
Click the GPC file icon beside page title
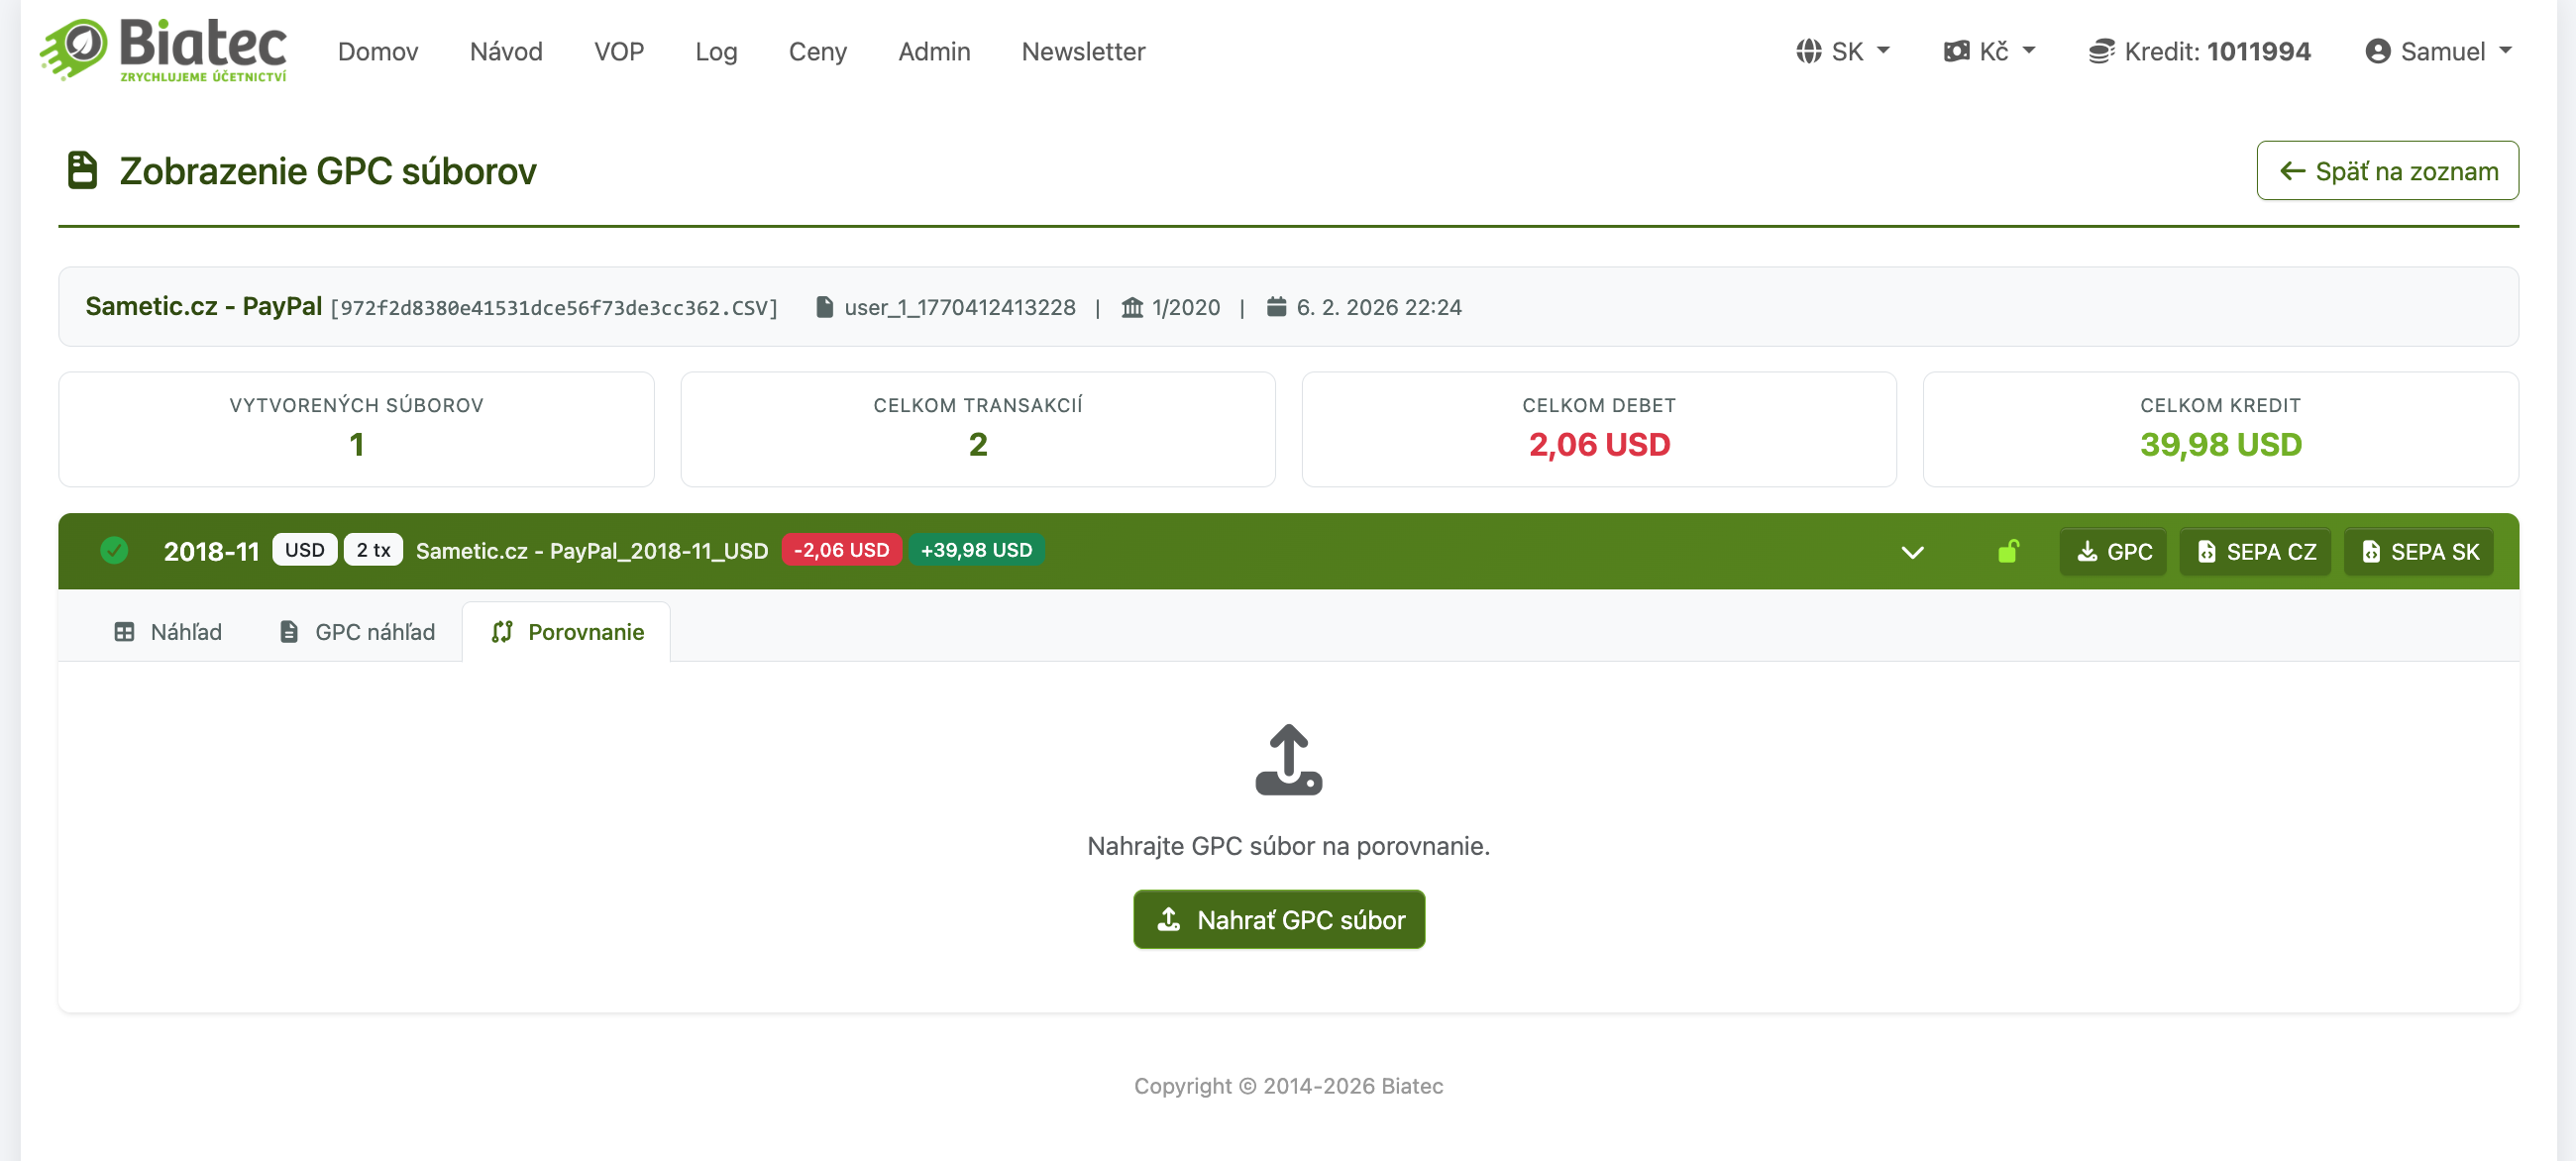pos(82,171)
